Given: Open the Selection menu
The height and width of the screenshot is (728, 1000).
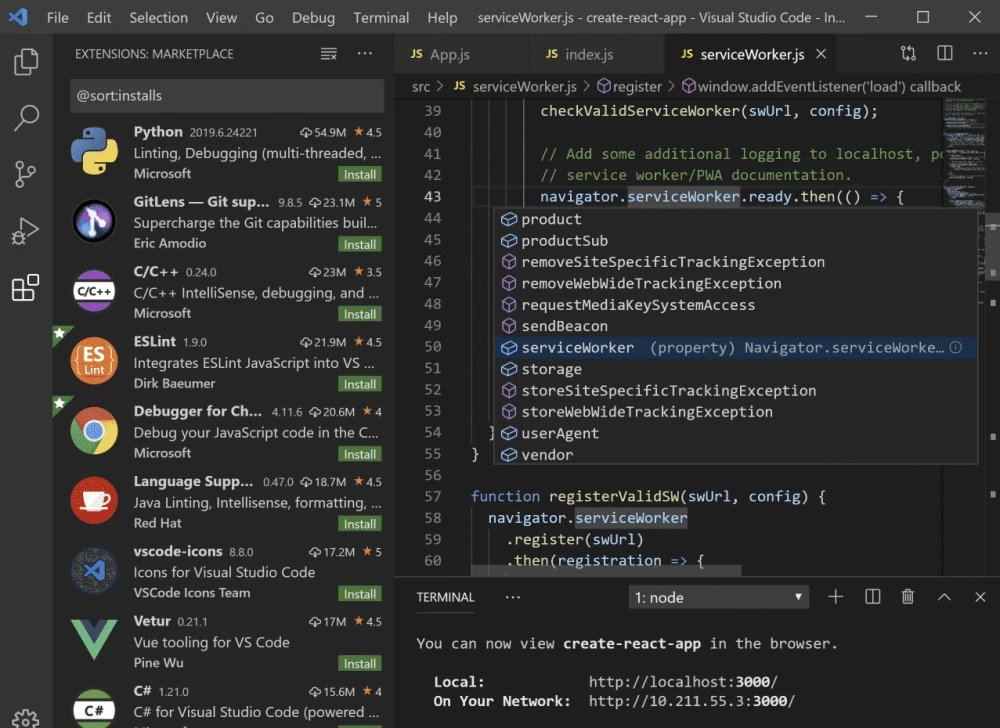Looking at the screenshot, I should [x=158, y=18].
